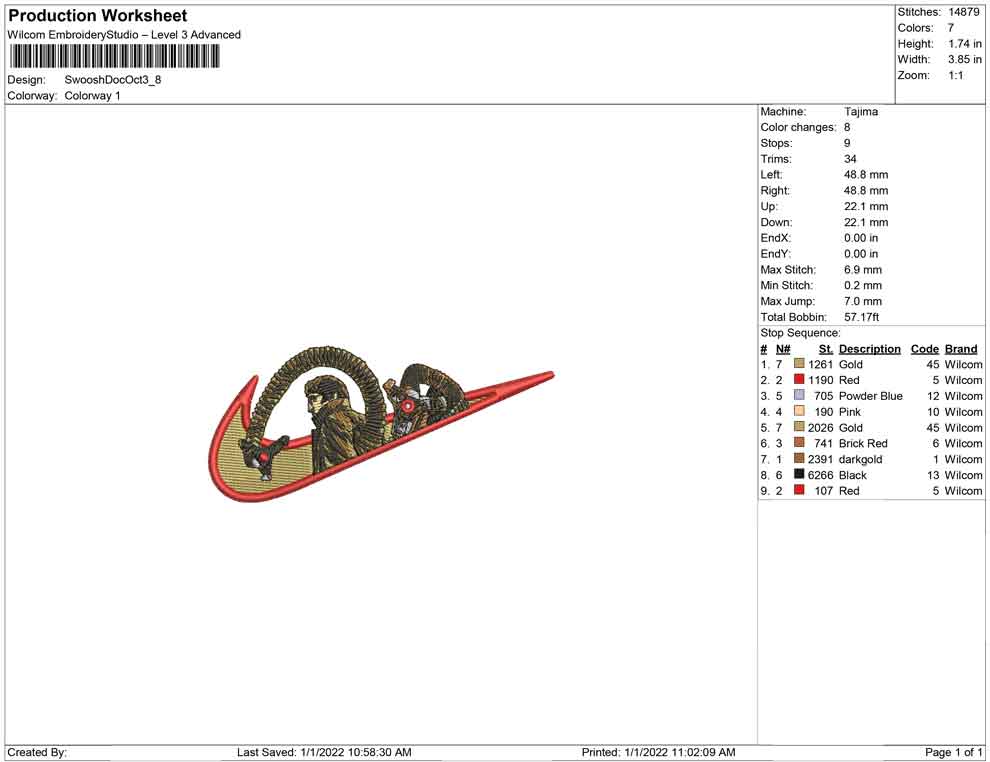
Task: Click the 'Powder Blue' description text
Action: (871, 396)
